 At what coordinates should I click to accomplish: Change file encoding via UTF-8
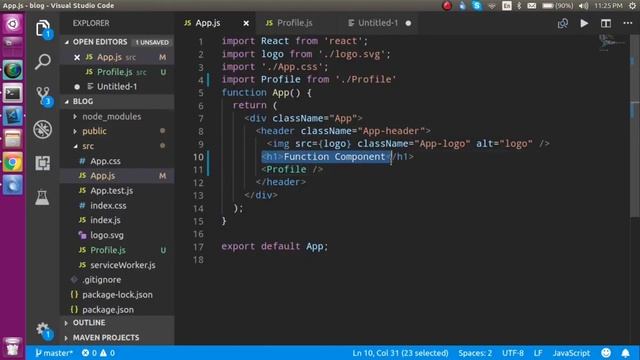click(513, 353)
